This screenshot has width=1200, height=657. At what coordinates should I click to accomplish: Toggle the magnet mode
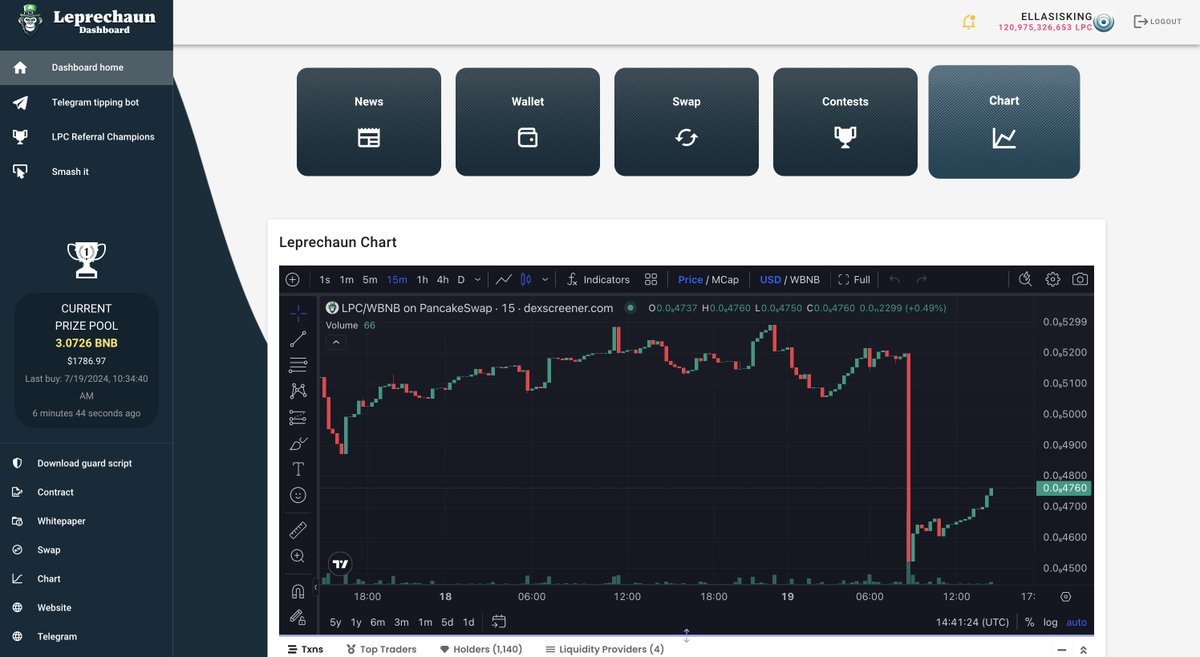pos(298,591)
